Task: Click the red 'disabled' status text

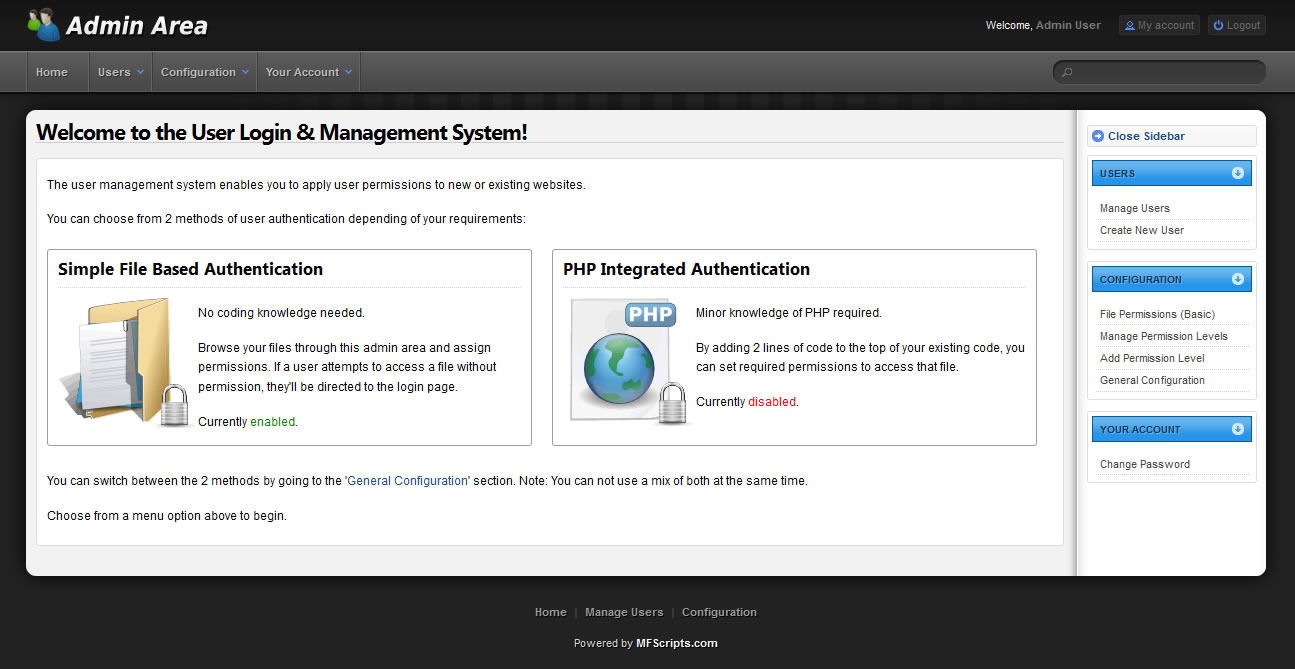Action: click(772, 402)
